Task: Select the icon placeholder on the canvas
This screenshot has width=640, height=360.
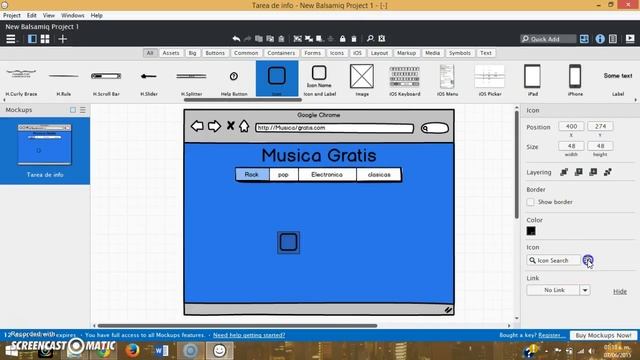Action: point(289,242)
